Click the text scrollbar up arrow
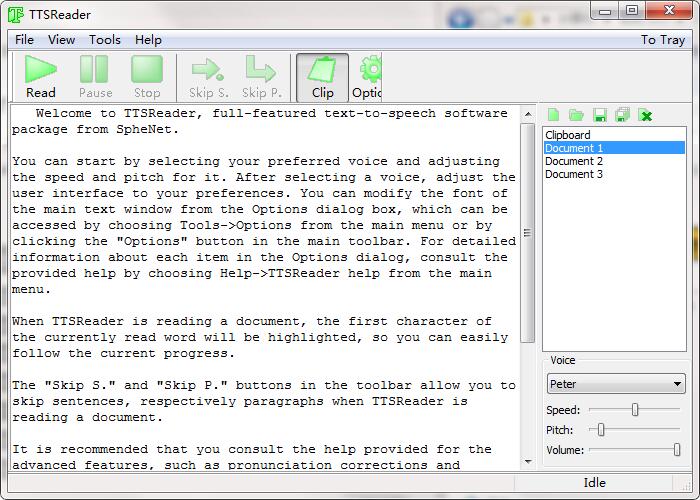Screen dimensions: 700x500 coord(528,114)
